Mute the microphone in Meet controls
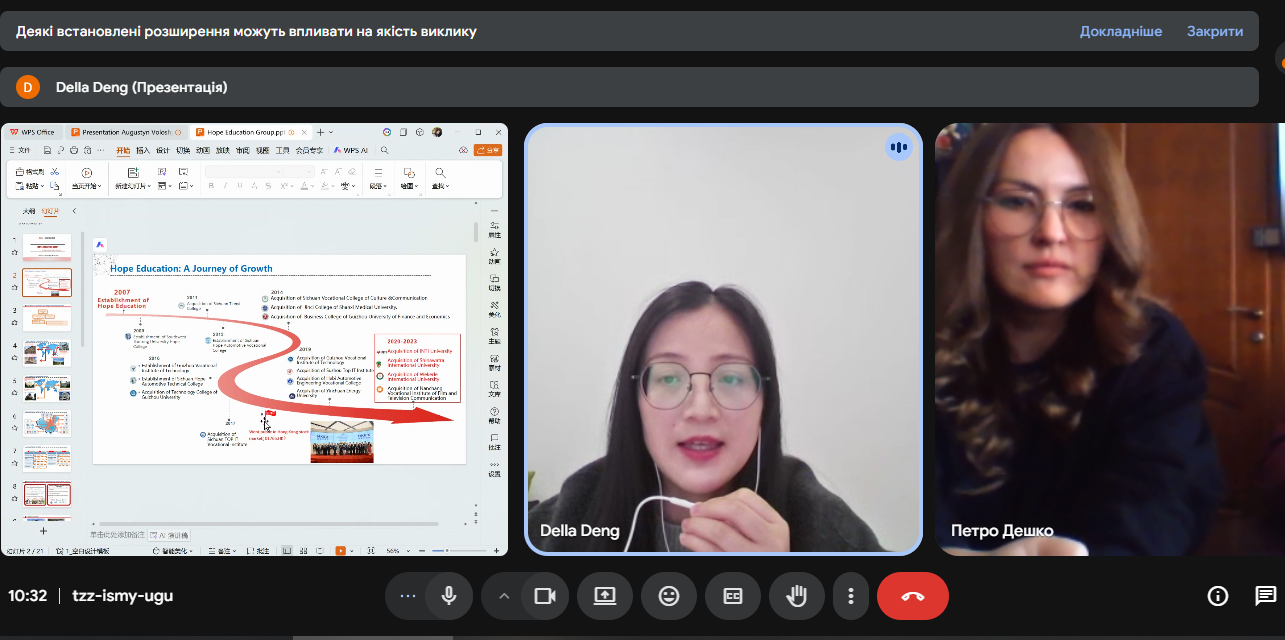Screen dimensions: 1285x640 tap(449, 596)
